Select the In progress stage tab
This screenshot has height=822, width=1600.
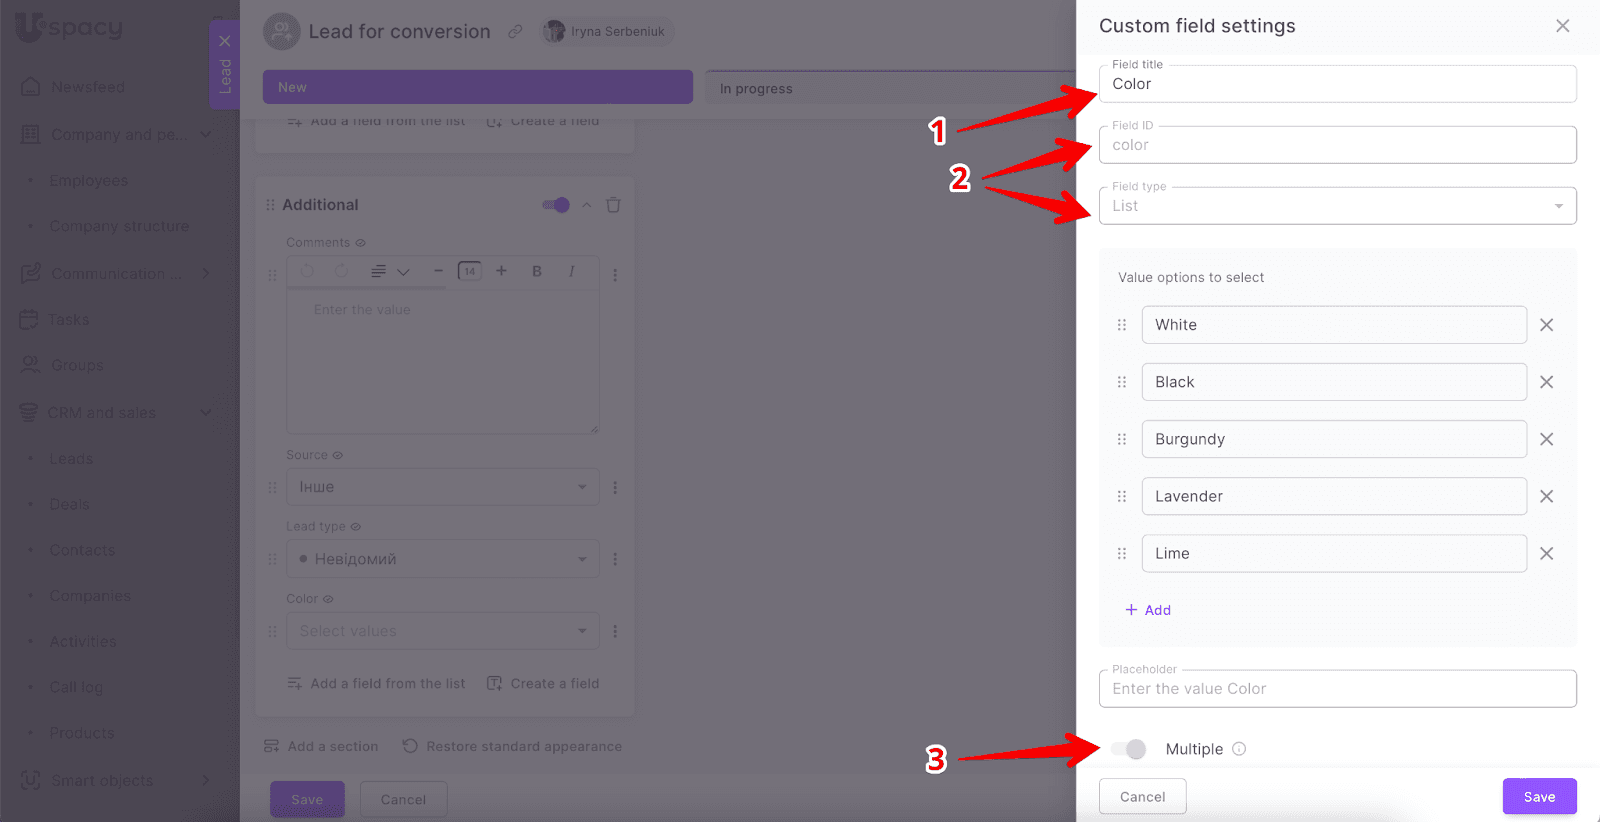click(890, 88)
